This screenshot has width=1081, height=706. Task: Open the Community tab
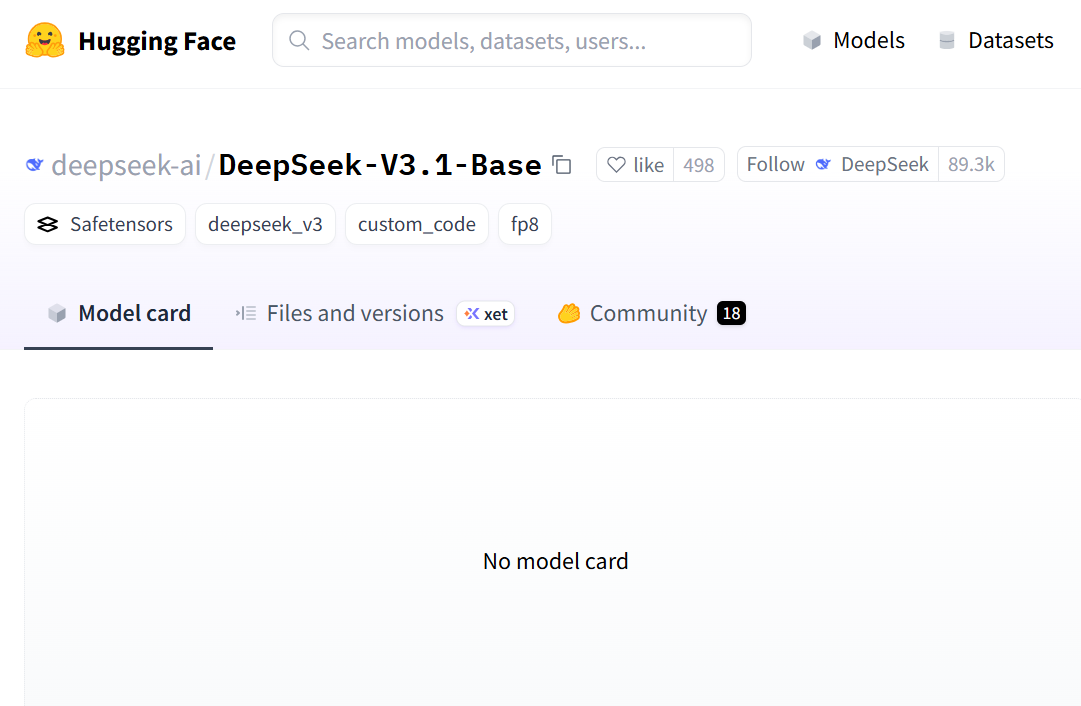(x=651, y=314)
